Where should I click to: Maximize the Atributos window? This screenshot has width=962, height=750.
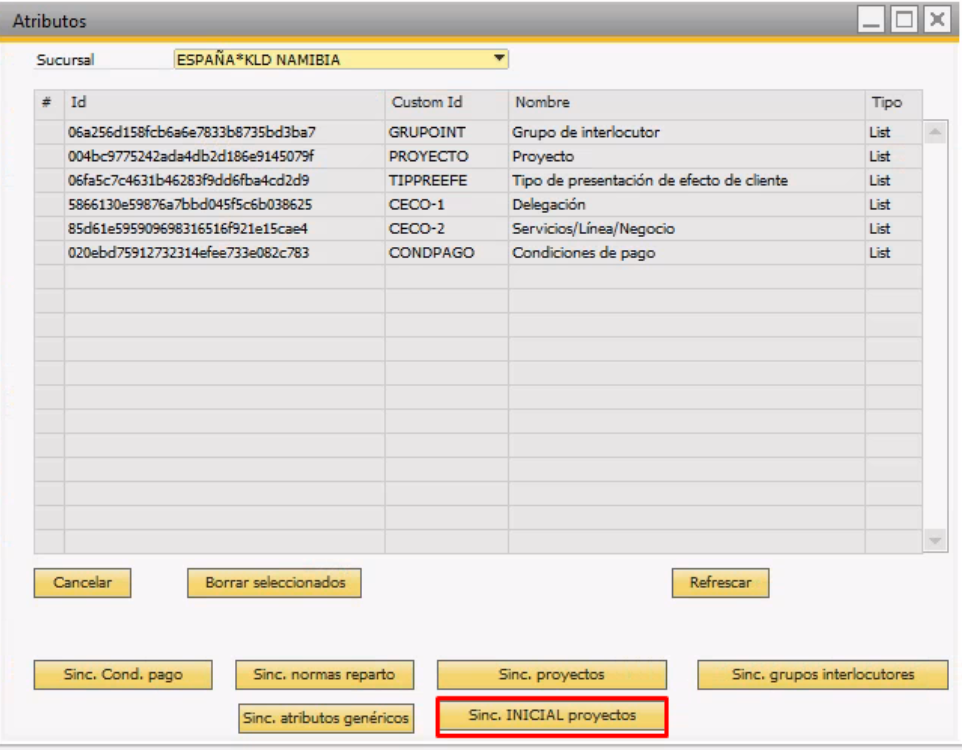click(x=905, y=20)
